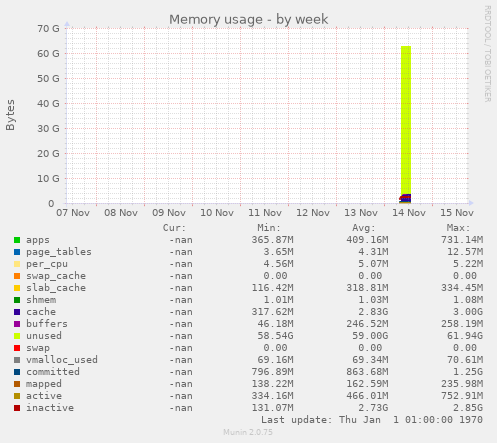Click the 'apps' legend label
The height and width of the screenshot is (443, 497).
(x=38, y=240)
